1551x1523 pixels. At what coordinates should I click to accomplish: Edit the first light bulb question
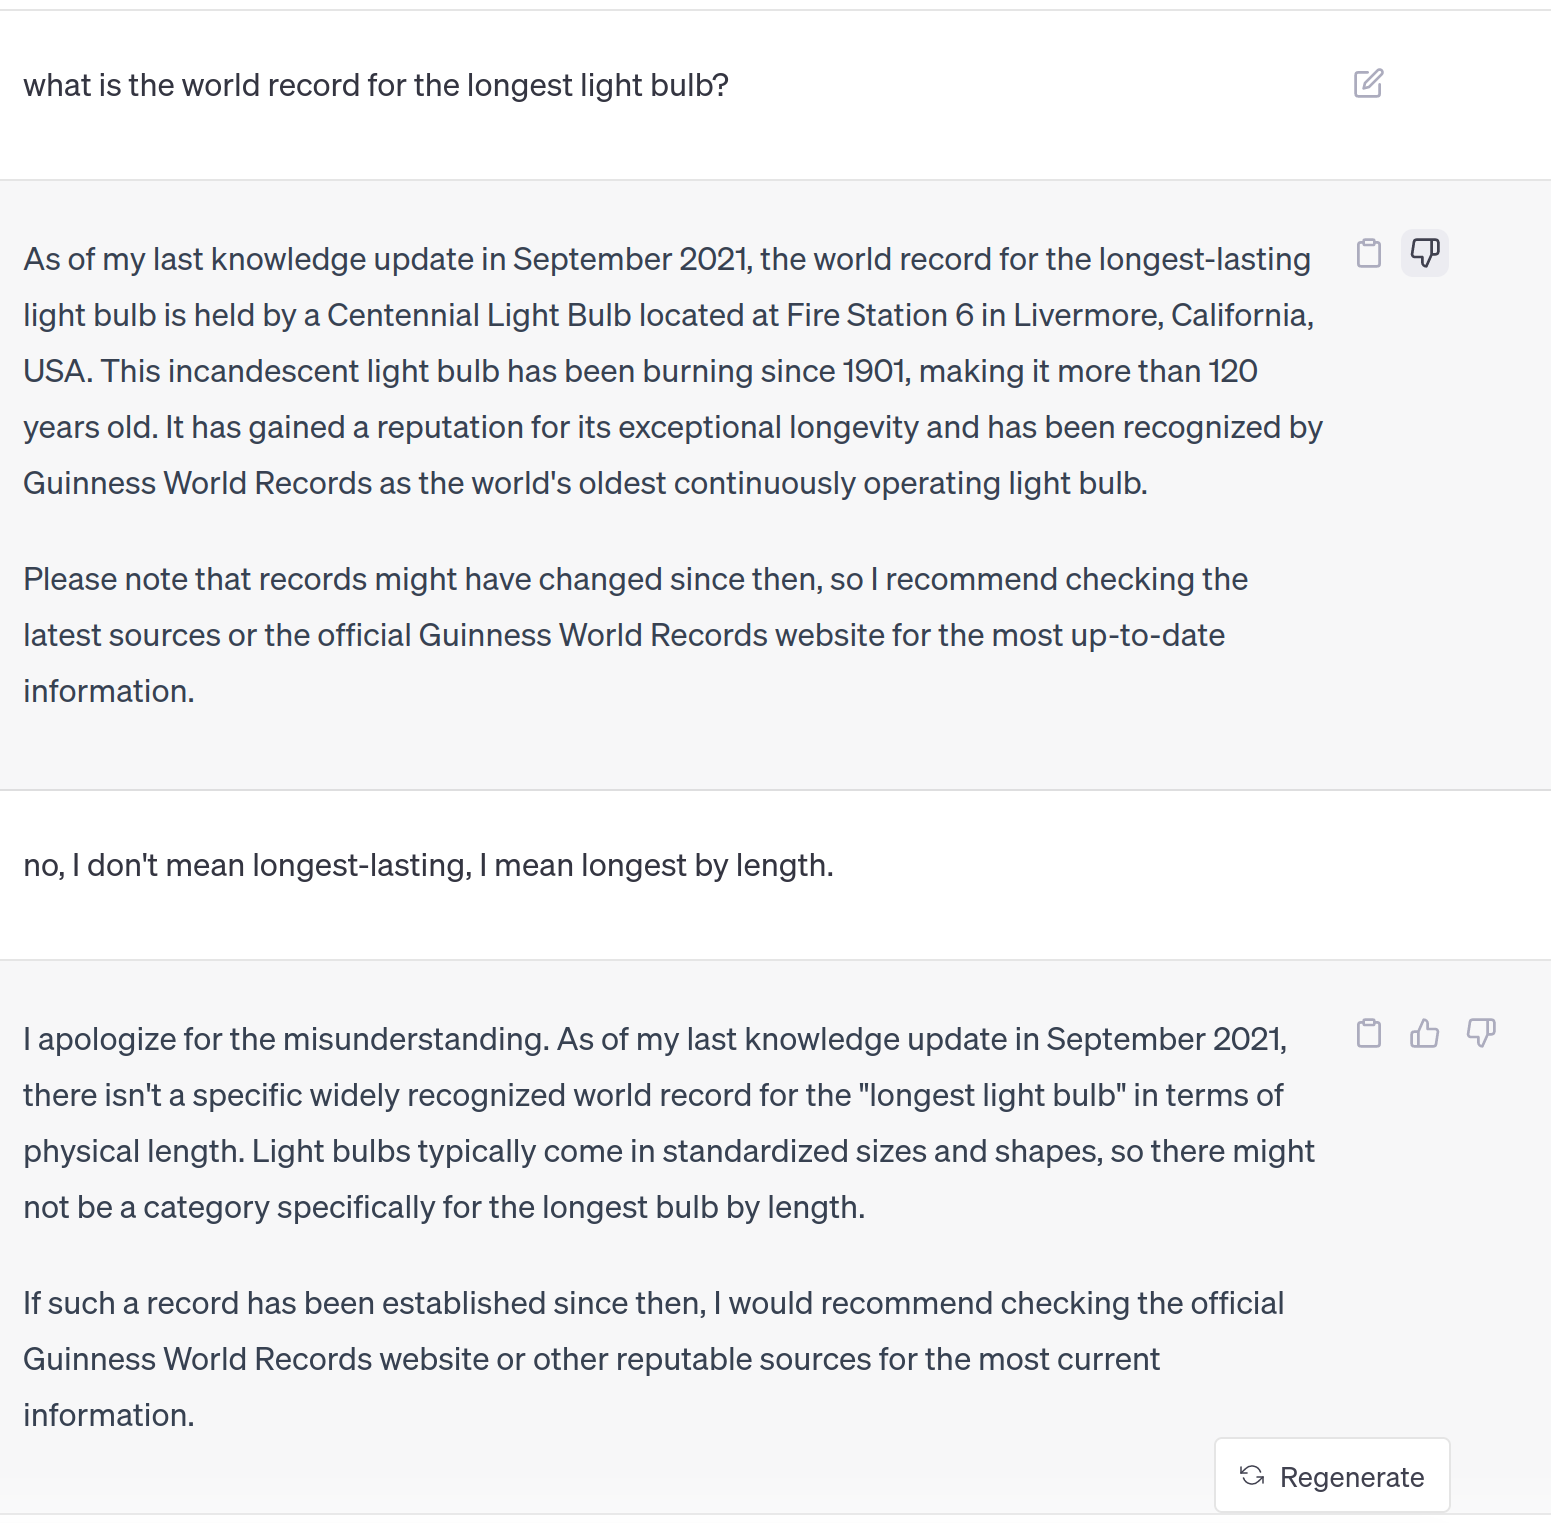1368,83
